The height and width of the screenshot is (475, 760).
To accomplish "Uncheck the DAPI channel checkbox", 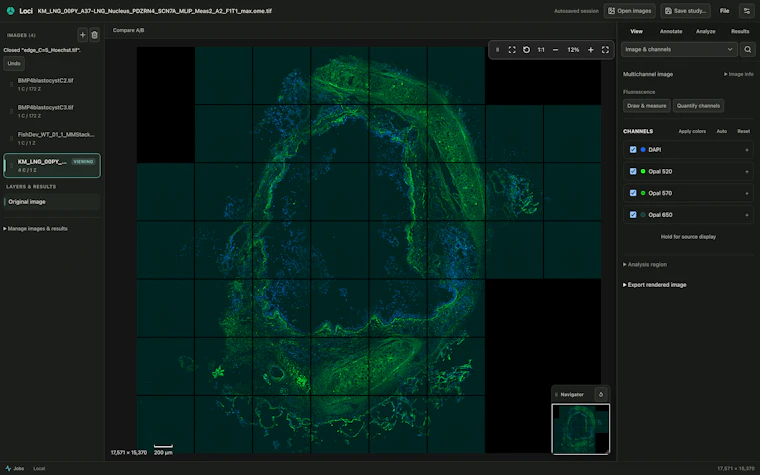I will coord(633,150).
